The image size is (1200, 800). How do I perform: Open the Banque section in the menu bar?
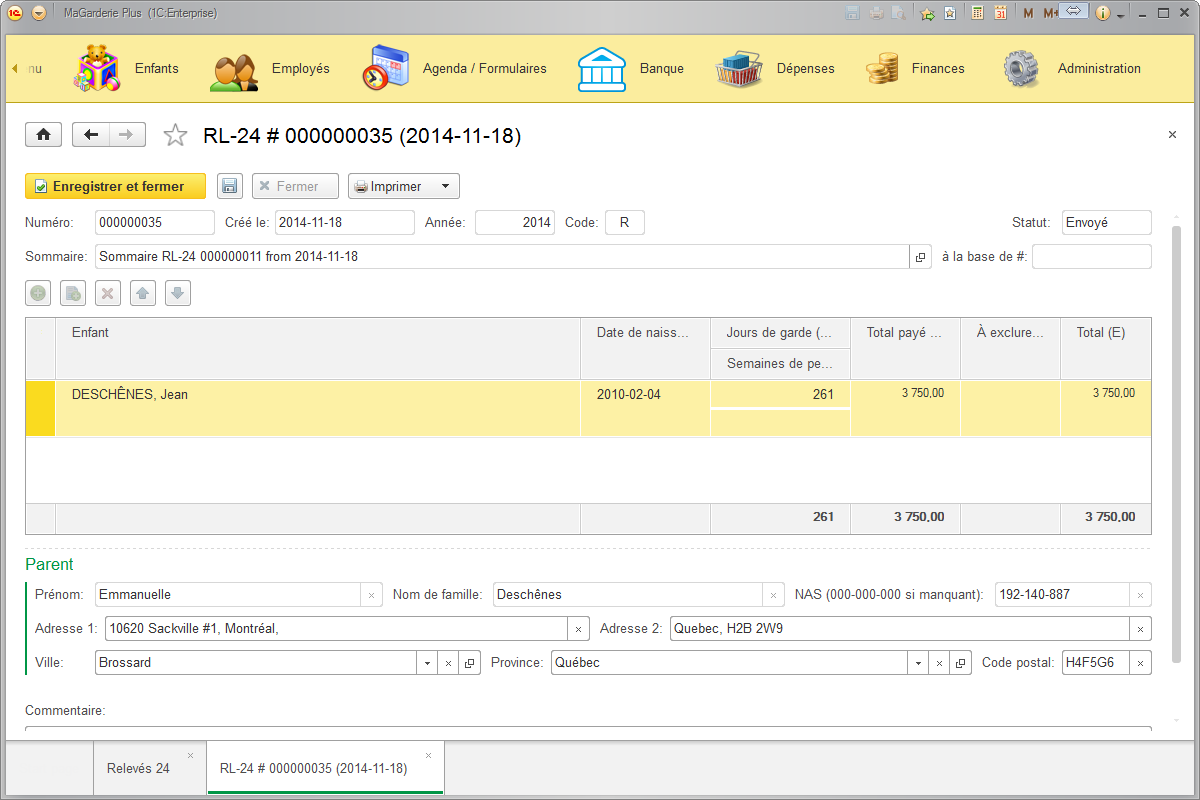coord(630,68)
